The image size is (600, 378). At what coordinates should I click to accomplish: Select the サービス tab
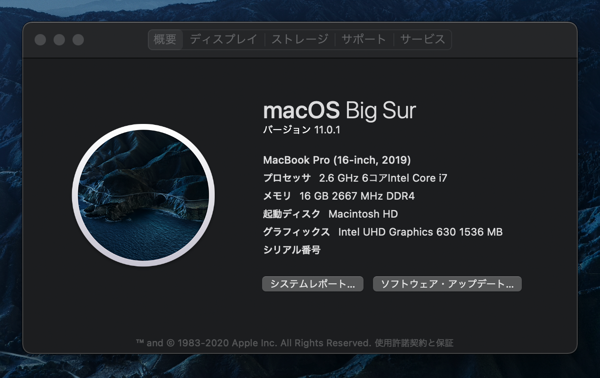click(422, 39)
